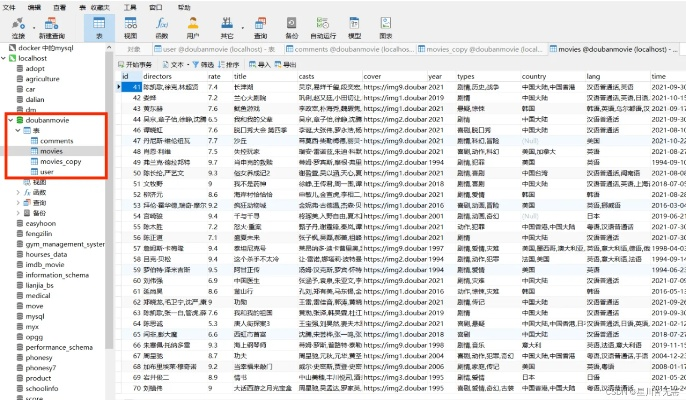The image size is (686, 400).
Task: Collapse the doubanmovie database node
Action: pos(9,120)
